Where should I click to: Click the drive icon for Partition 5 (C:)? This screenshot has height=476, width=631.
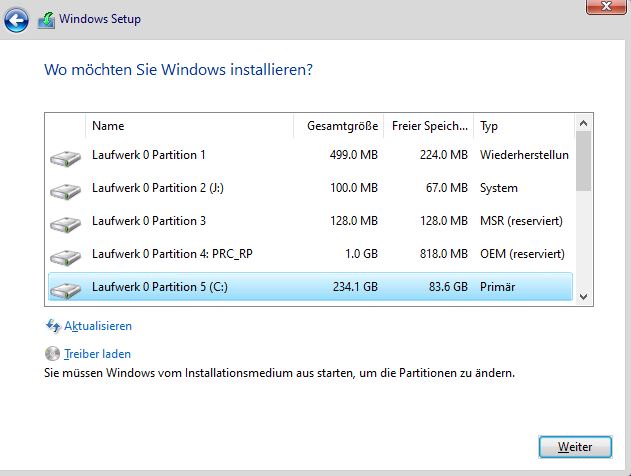click(x=66, y=290)
